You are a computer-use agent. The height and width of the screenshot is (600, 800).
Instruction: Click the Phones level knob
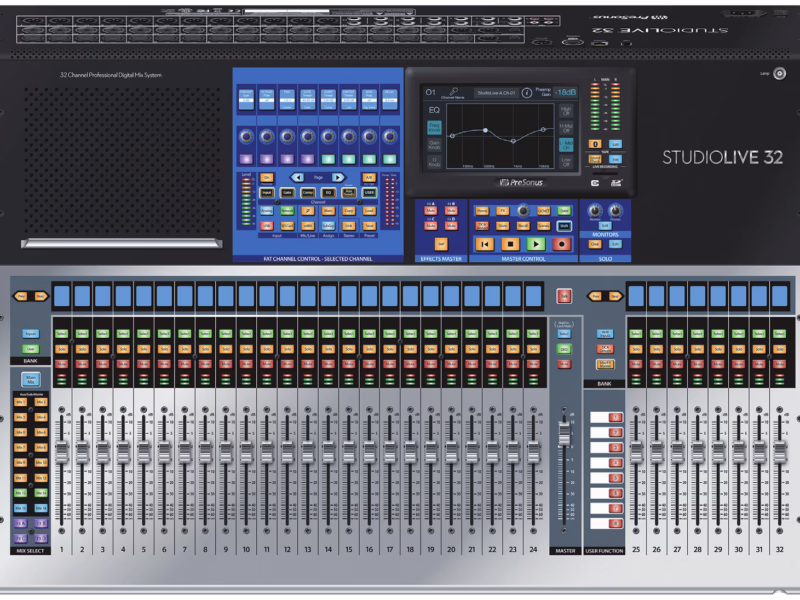point(616,210)
